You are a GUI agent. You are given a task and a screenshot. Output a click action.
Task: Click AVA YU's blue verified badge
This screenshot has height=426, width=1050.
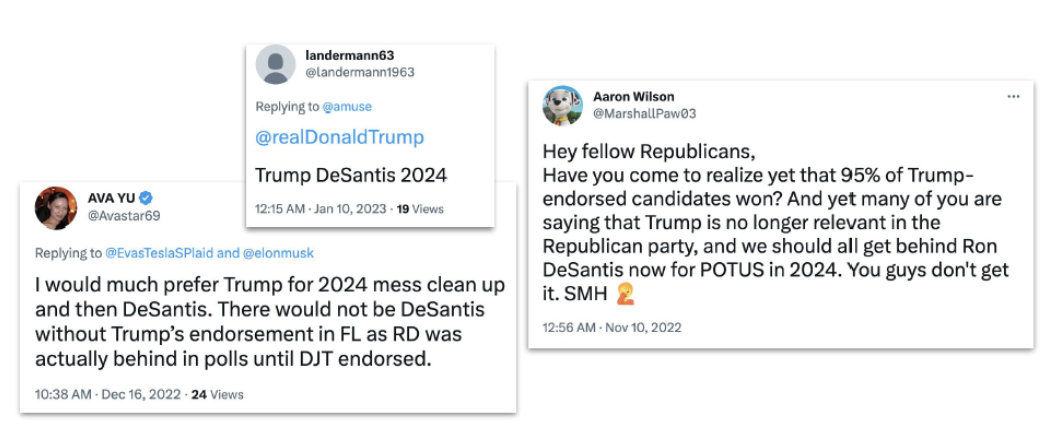click(146, 198)
